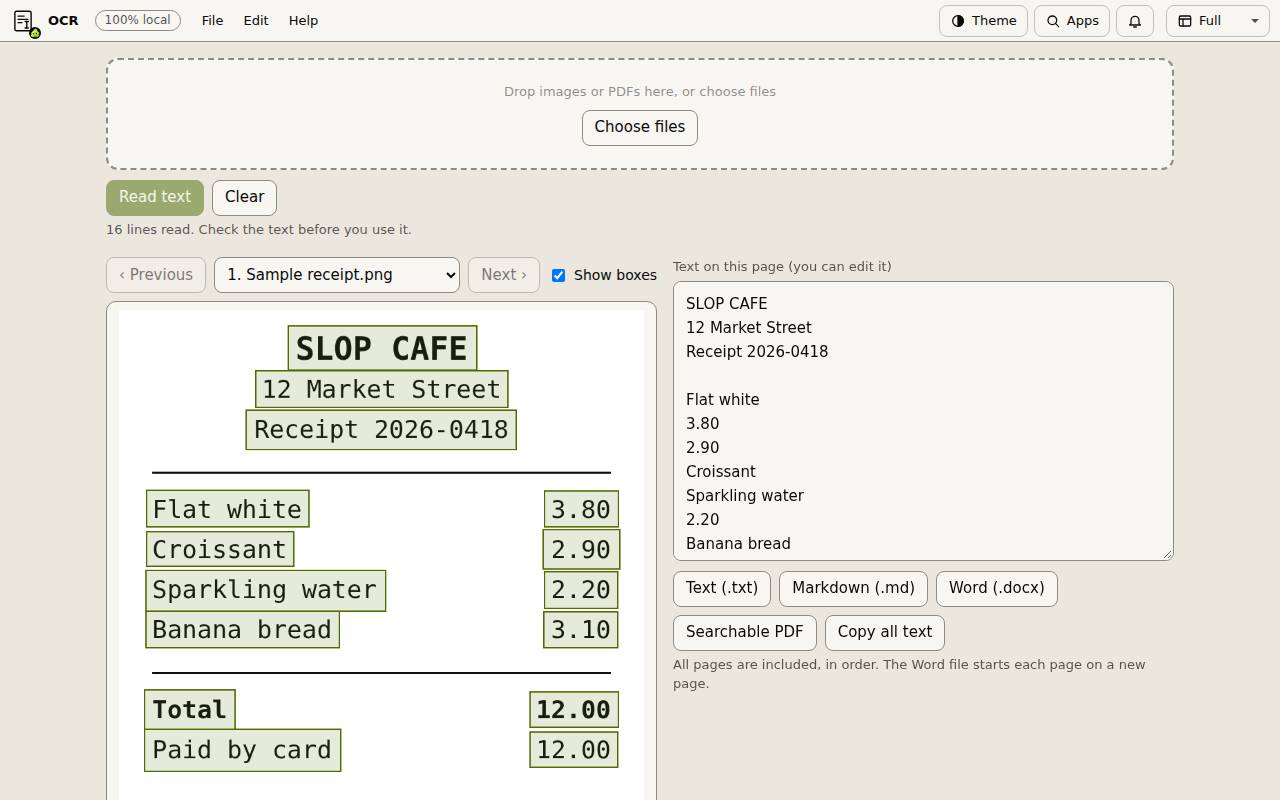This screenshot has height=800, width=1280.
Task: Select the 12 Market Street box
Action: click(382, 389)
